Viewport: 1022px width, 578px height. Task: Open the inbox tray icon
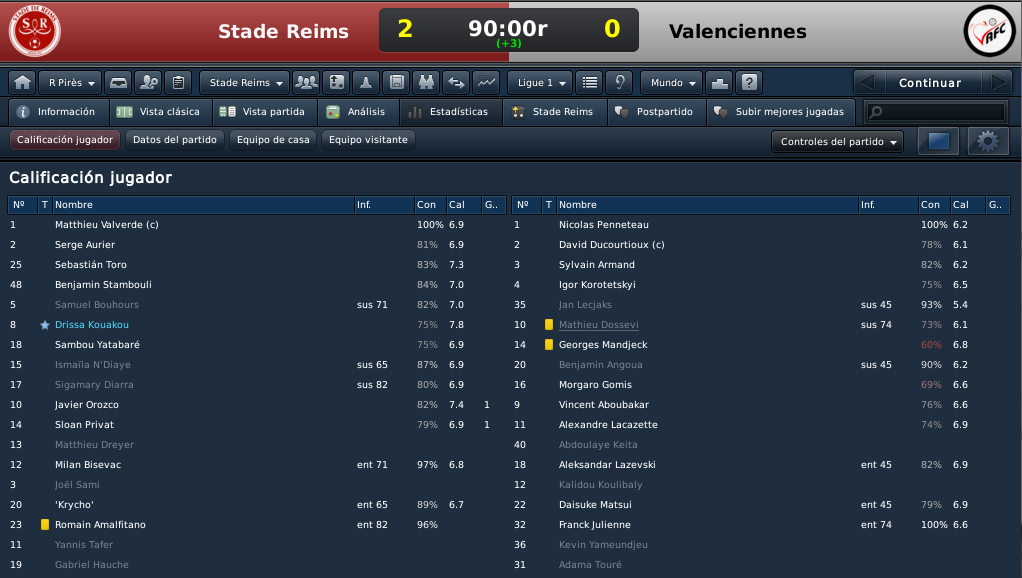118,83
